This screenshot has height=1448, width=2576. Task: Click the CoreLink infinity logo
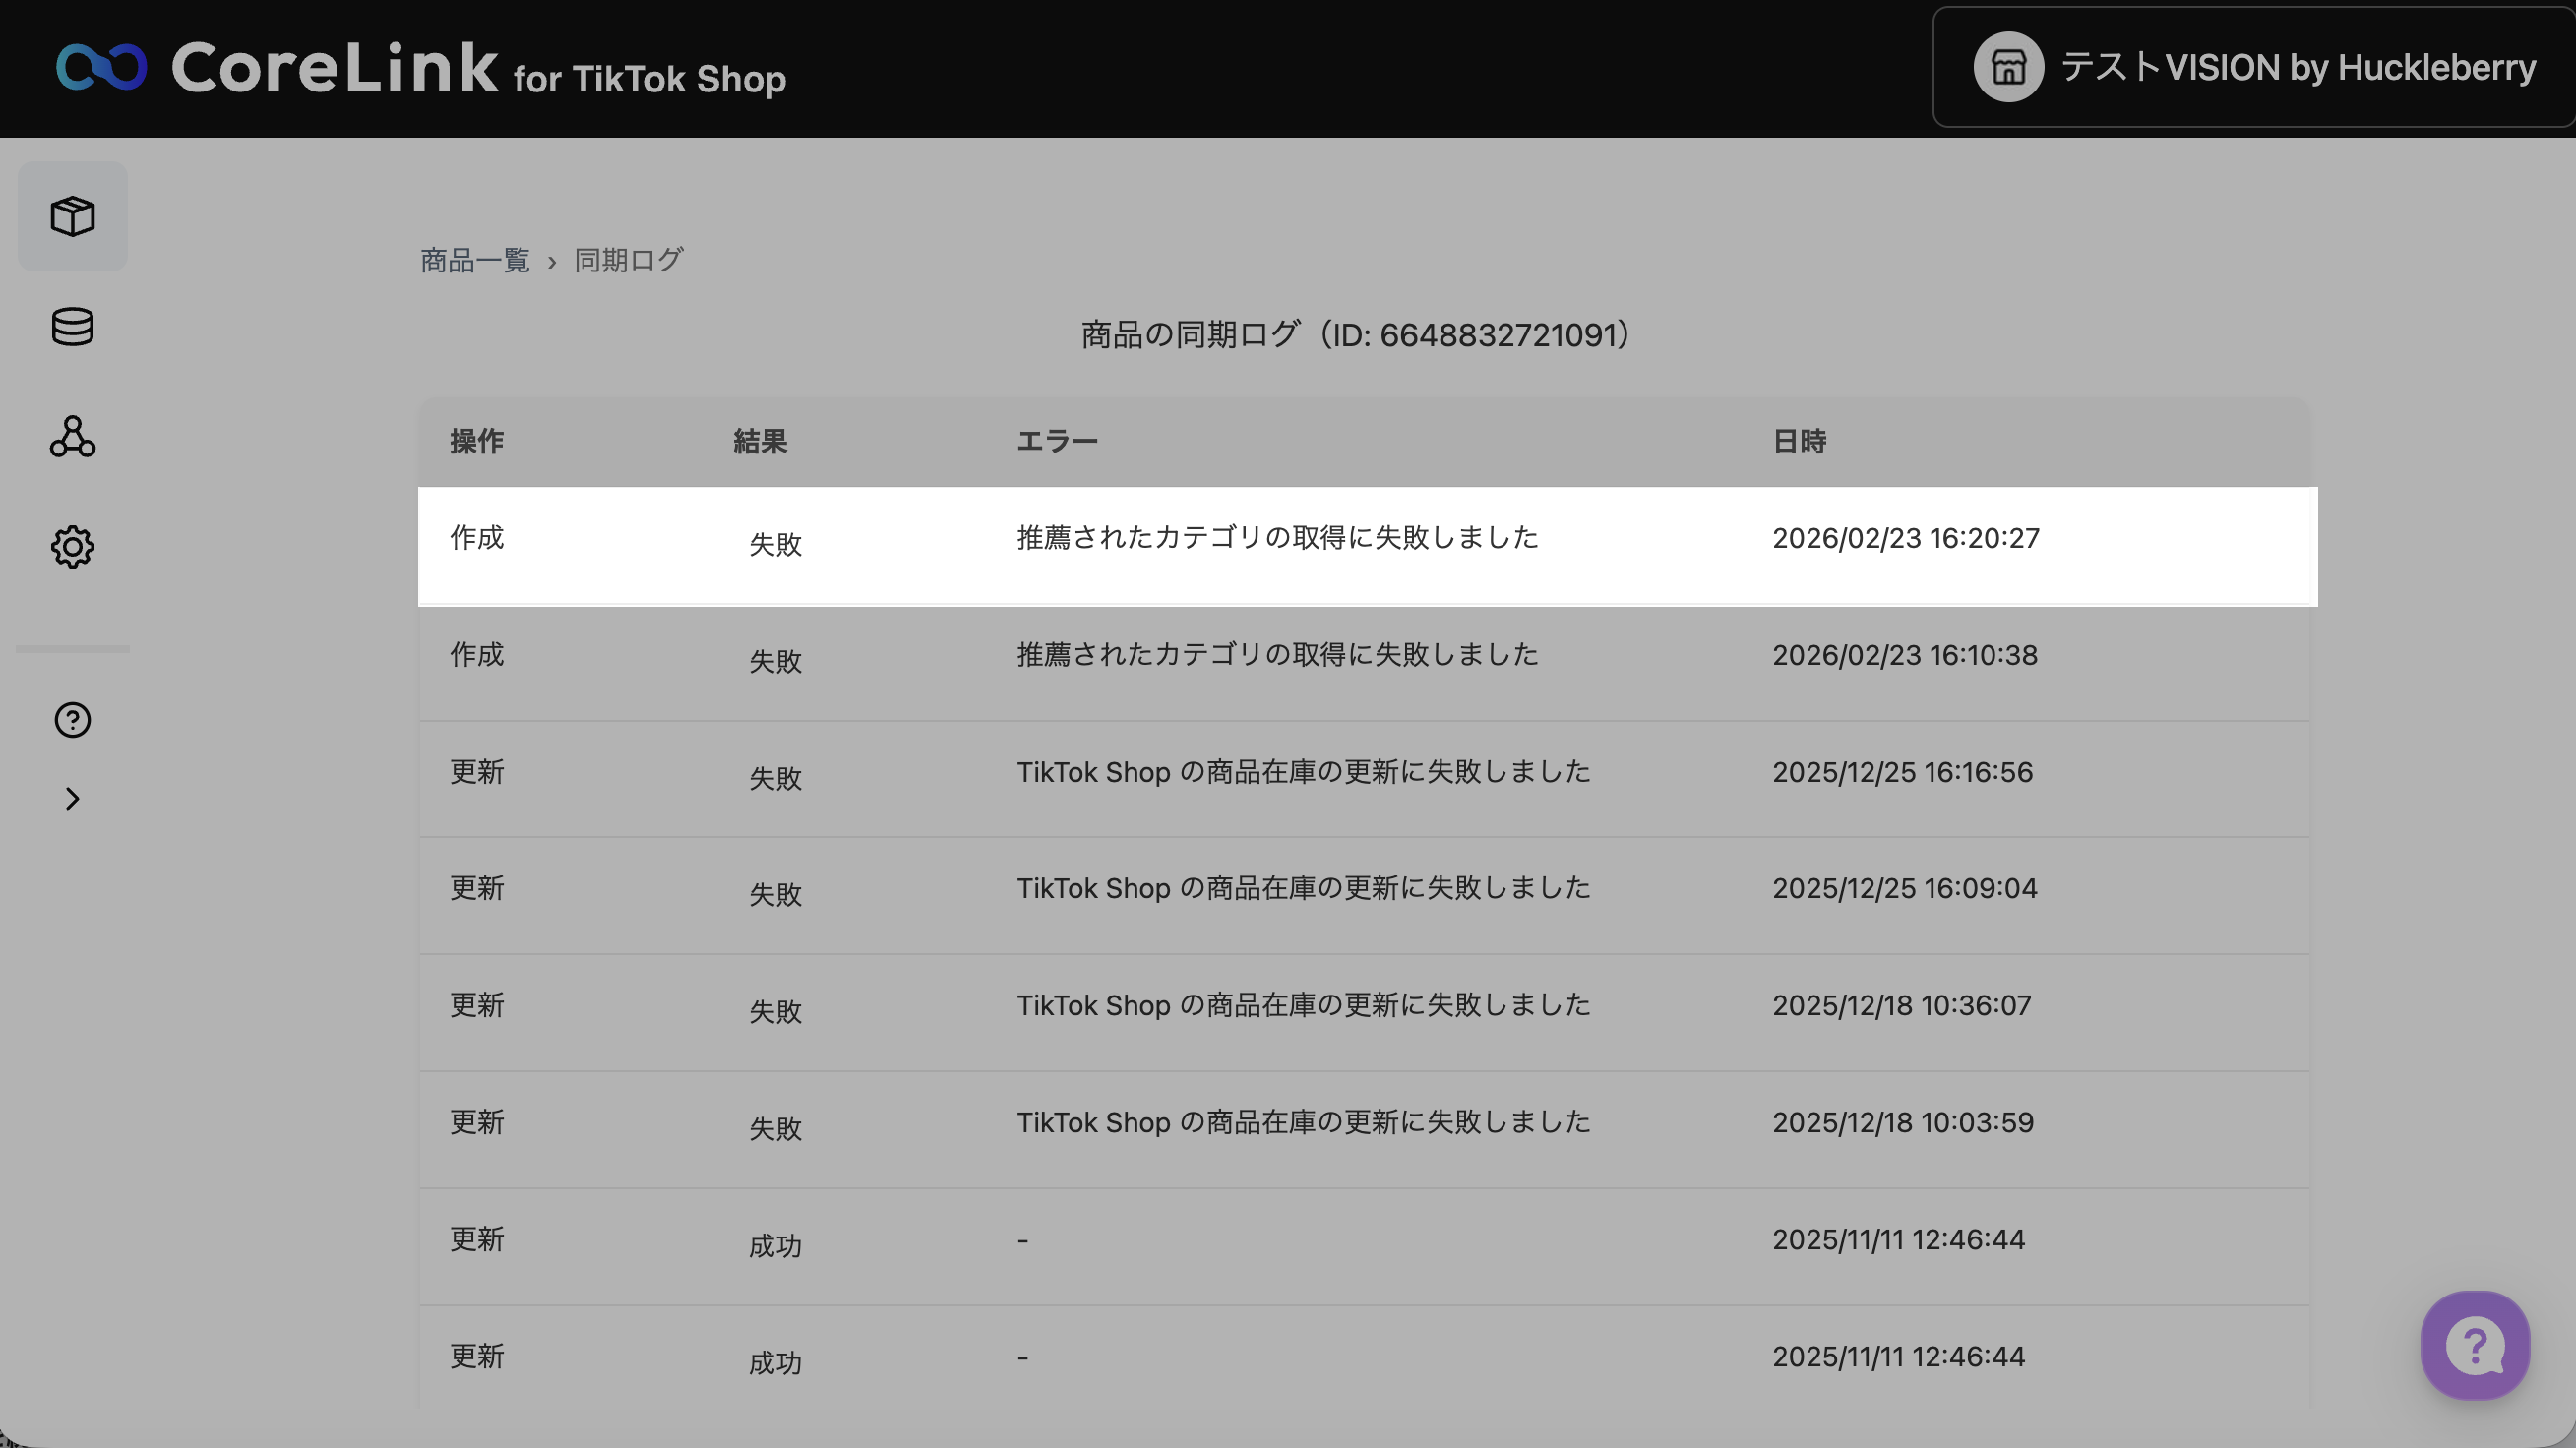coord(101,67)
